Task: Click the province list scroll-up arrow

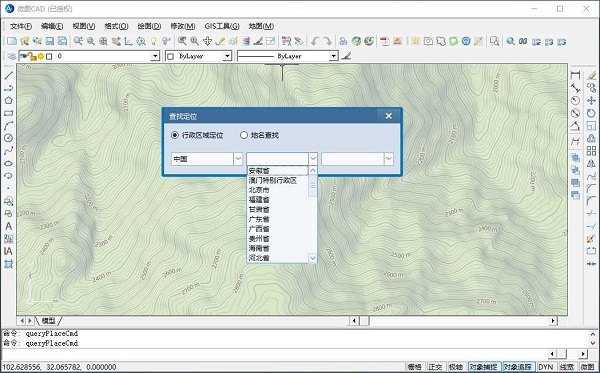Action: point(313,171)
